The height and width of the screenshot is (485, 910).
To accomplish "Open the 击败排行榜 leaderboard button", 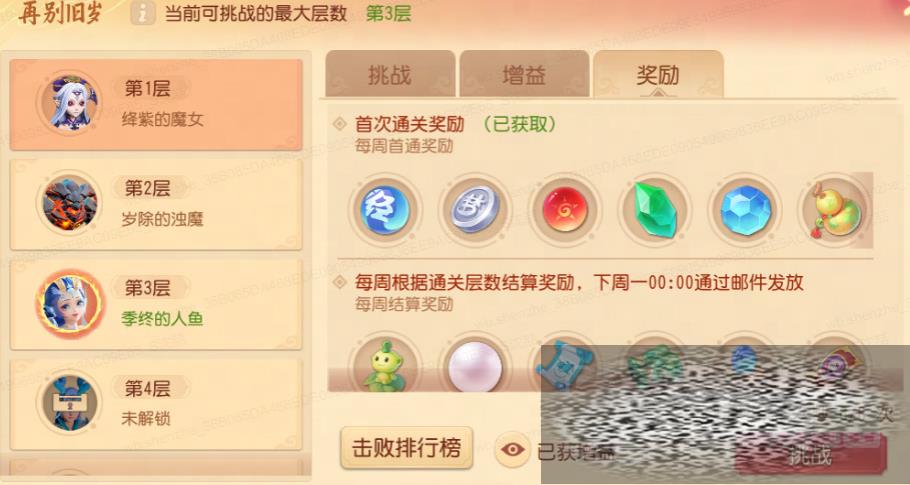I will (406, 448).
